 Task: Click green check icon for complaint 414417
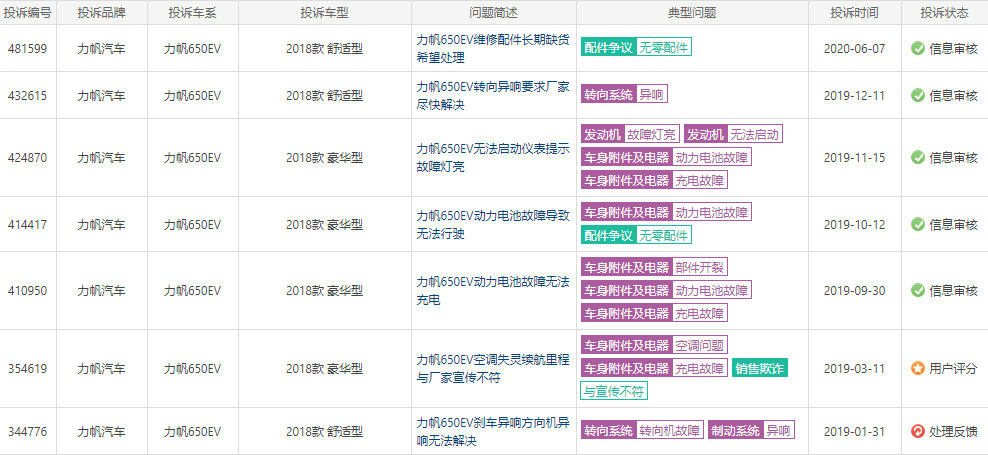(x=917, y=224)
